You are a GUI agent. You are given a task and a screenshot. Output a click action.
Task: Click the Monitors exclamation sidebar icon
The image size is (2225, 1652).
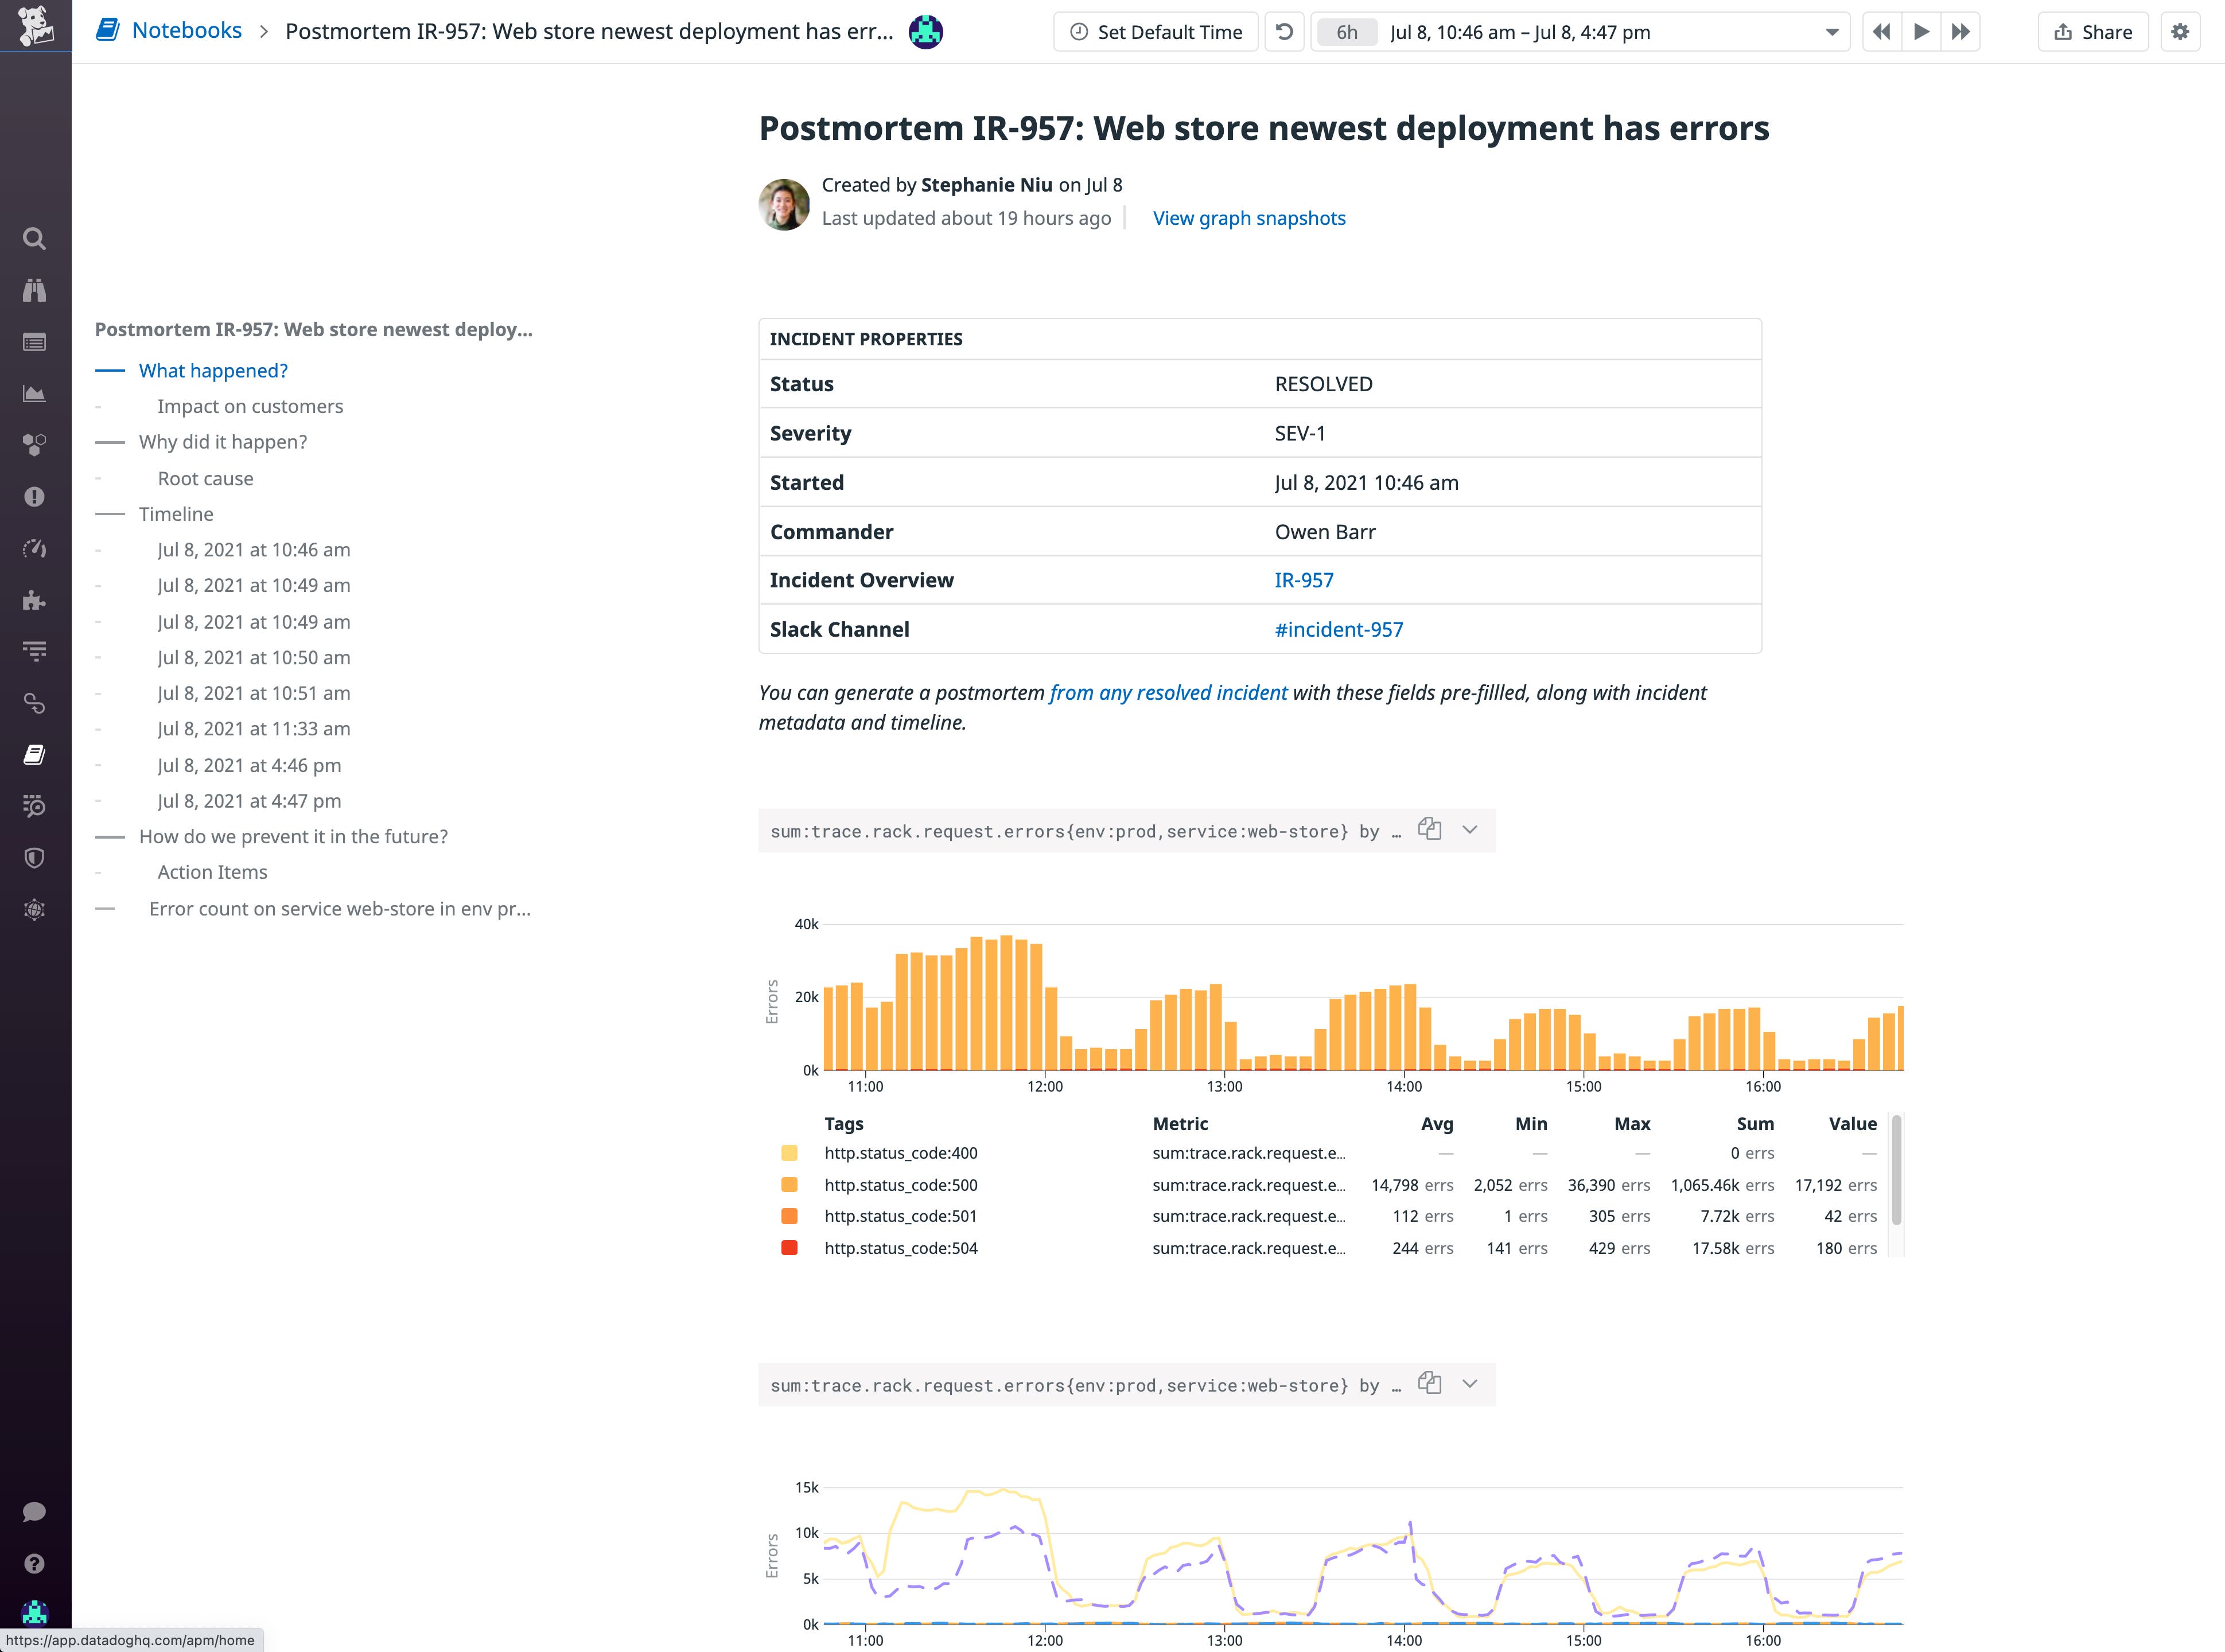(34, 497)
